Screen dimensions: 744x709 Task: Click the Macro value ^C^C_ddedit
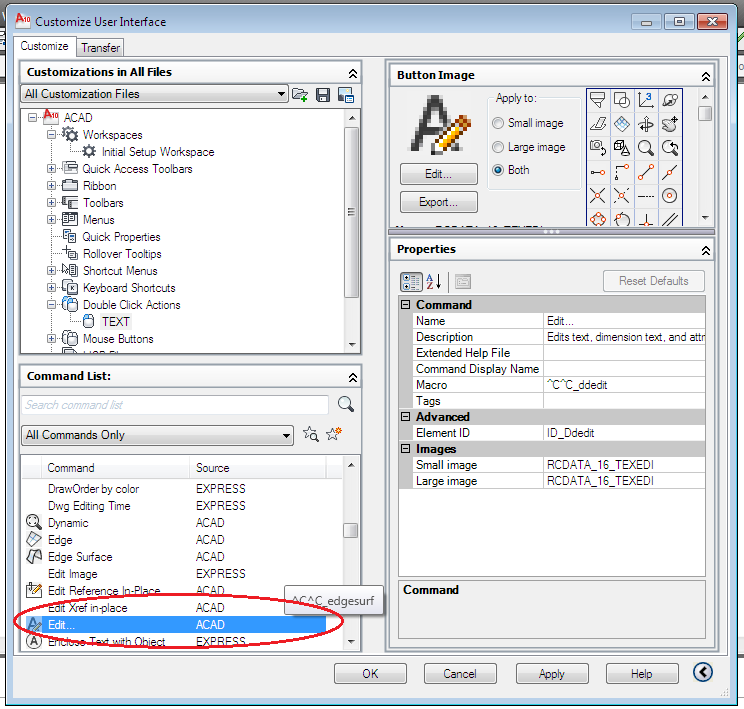(624, 385)
